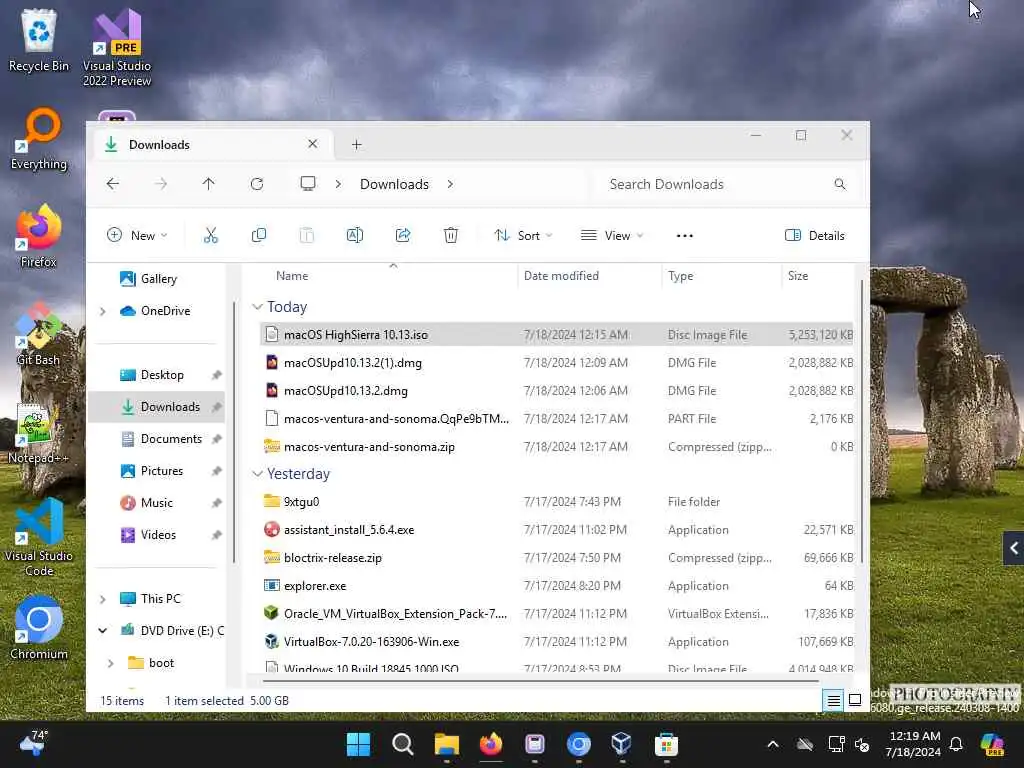Click the Share icon in toolbar
The image size is (1024, 768).
click(x=403, y=235)
